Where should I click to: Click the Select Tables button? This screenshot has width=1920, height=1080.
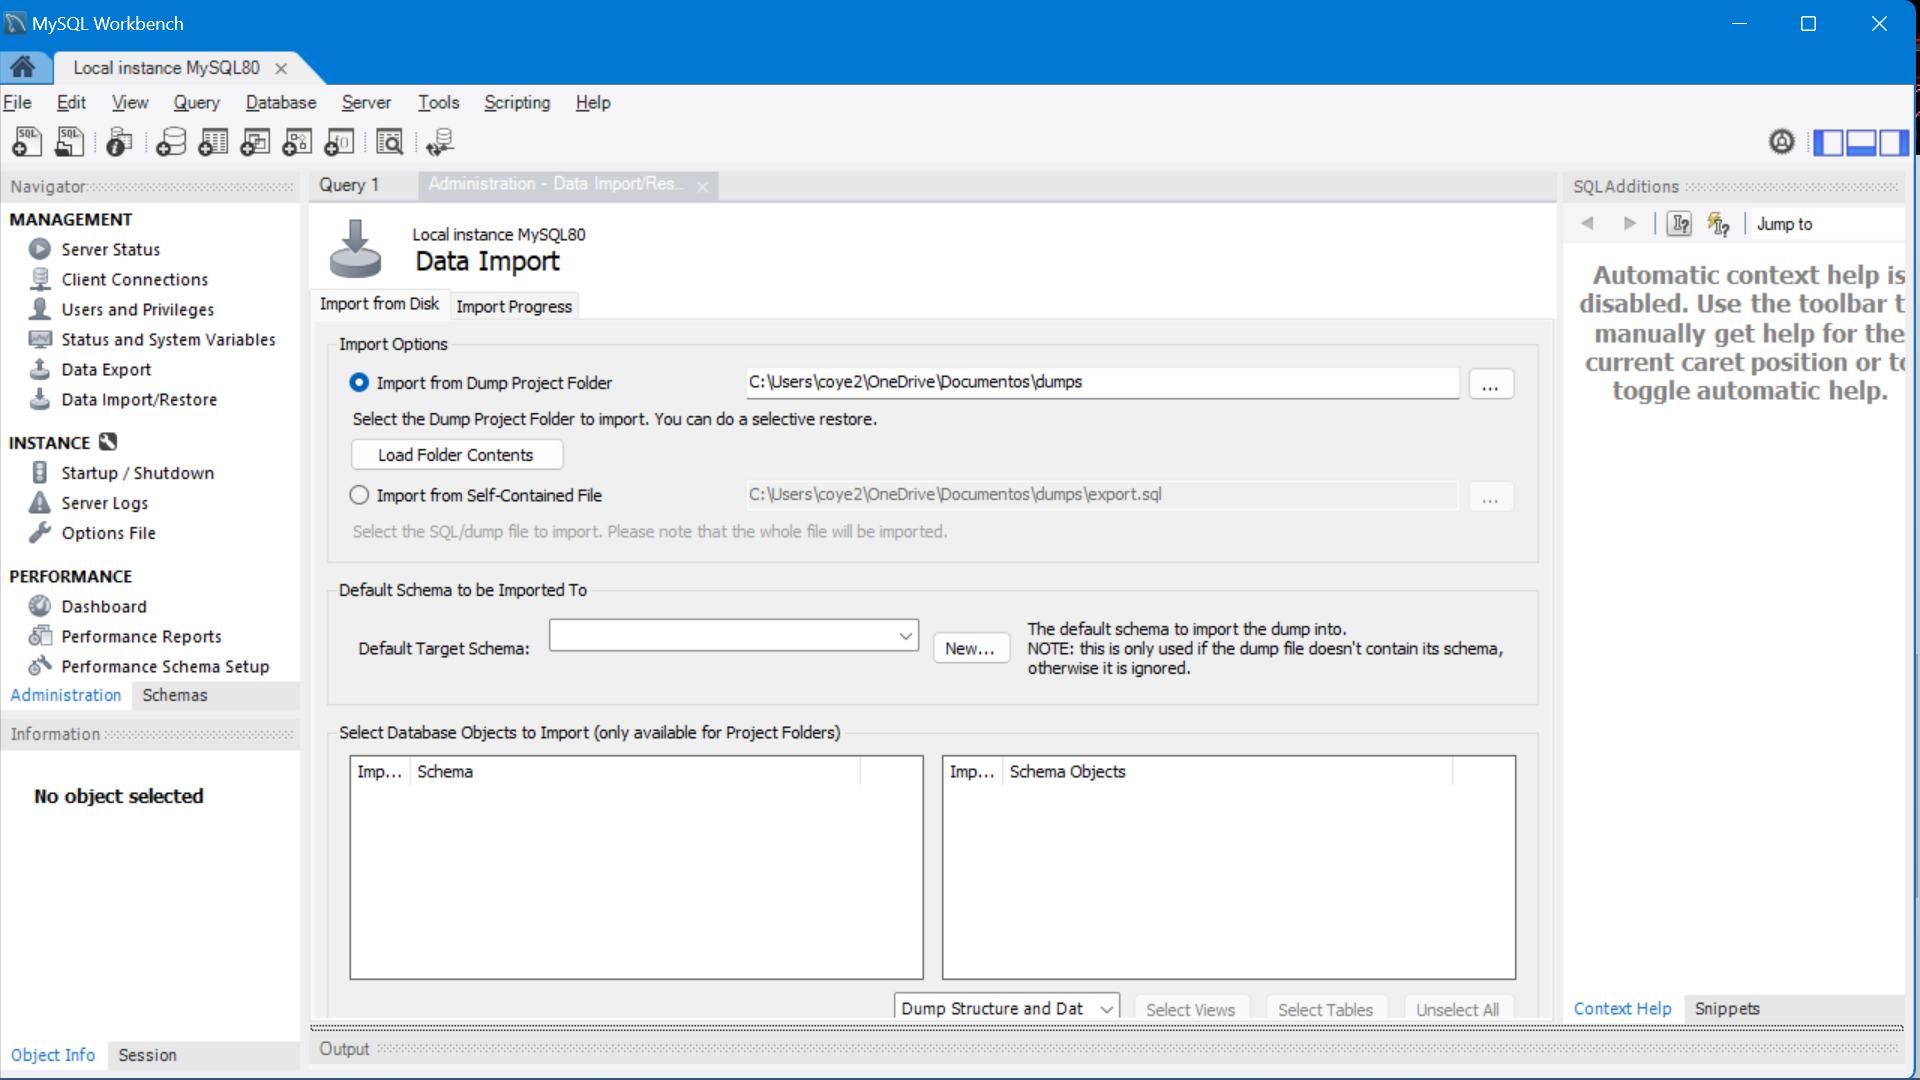click(x=1324, y=1009)
